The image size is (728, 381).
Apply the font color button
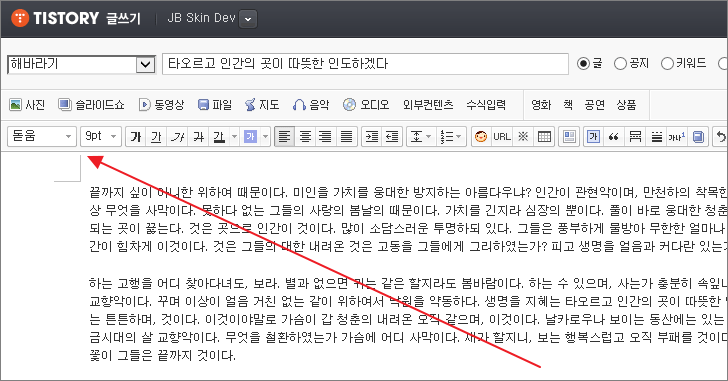click(219, 137)
